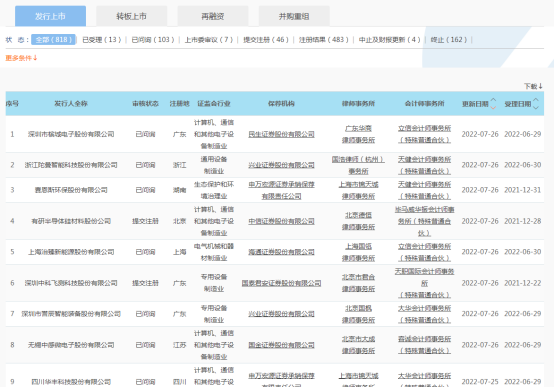
Task: Sort ascending by 受理日期 up arrow
Action: (536, 100)
